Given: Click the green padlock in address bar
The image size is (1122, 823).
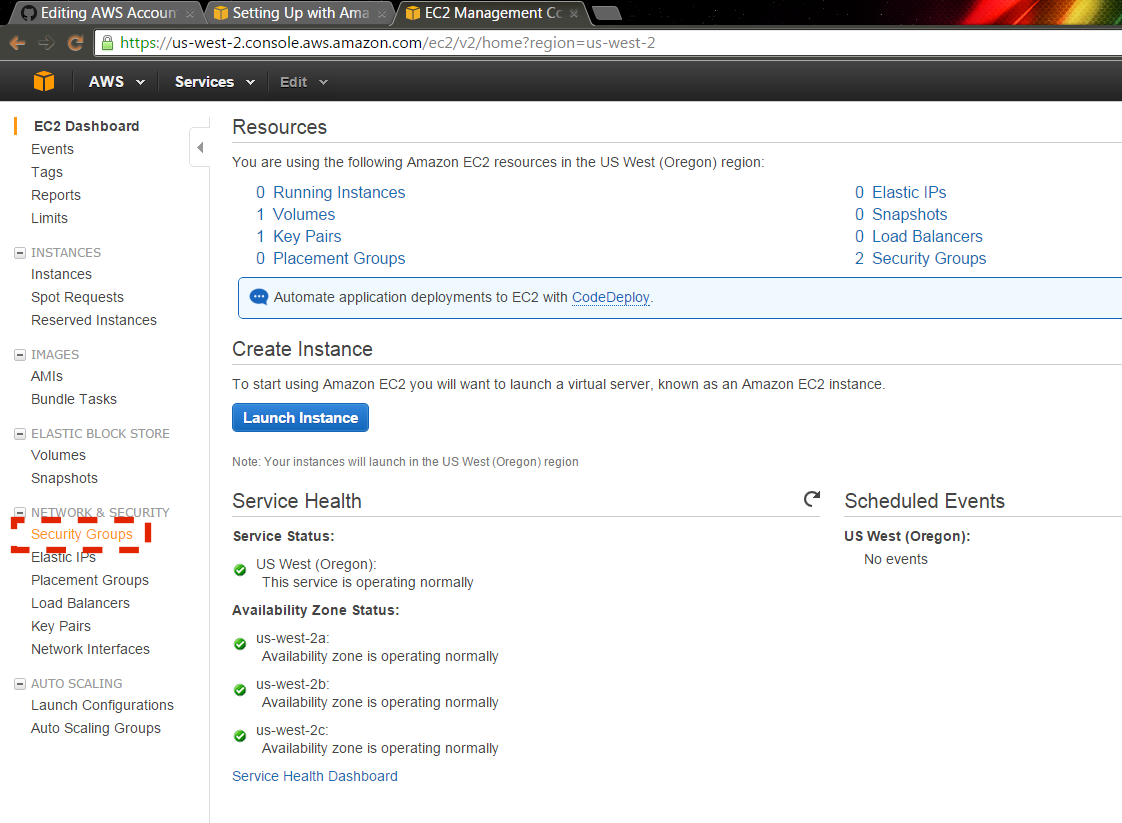Looking at the screenshot, I should point(107,43).
